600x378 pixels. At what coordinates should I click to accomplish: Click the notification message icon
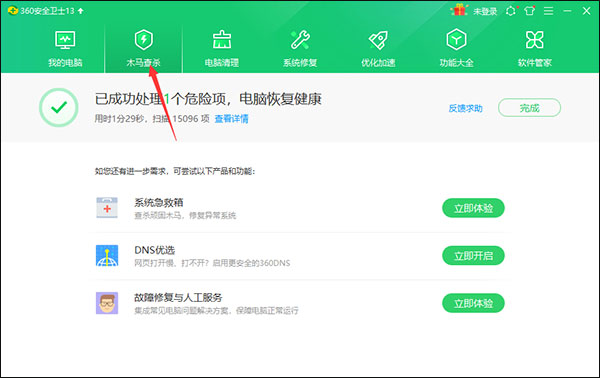[x=511, y=11]
